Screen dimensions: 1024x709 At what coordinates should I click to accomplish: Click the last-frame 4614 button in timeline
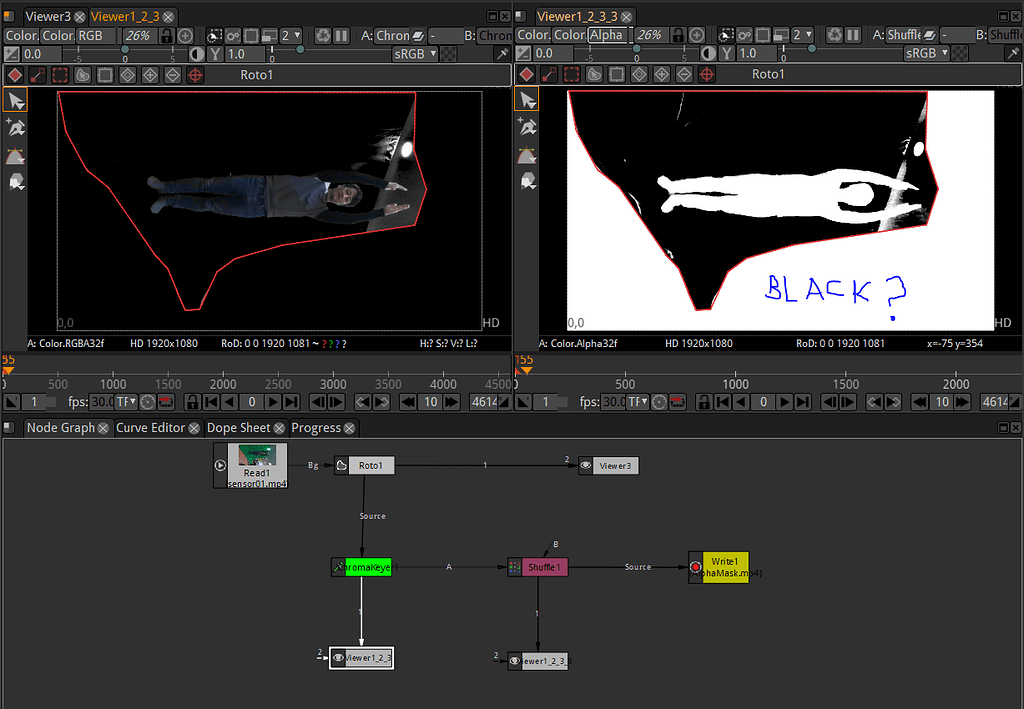[484, 402]
